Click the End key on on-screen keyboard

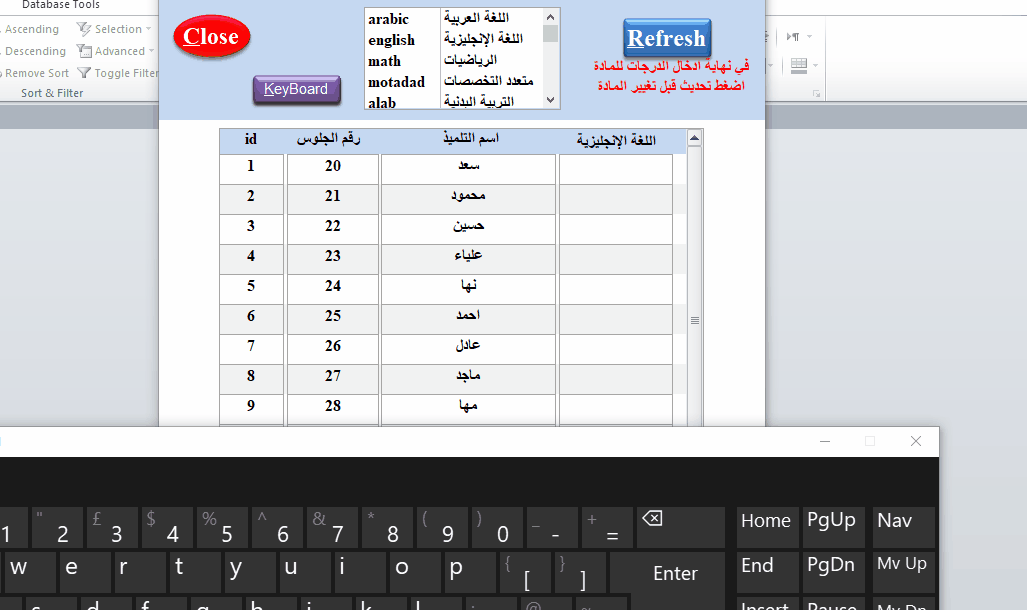click(x=768, y=572)
